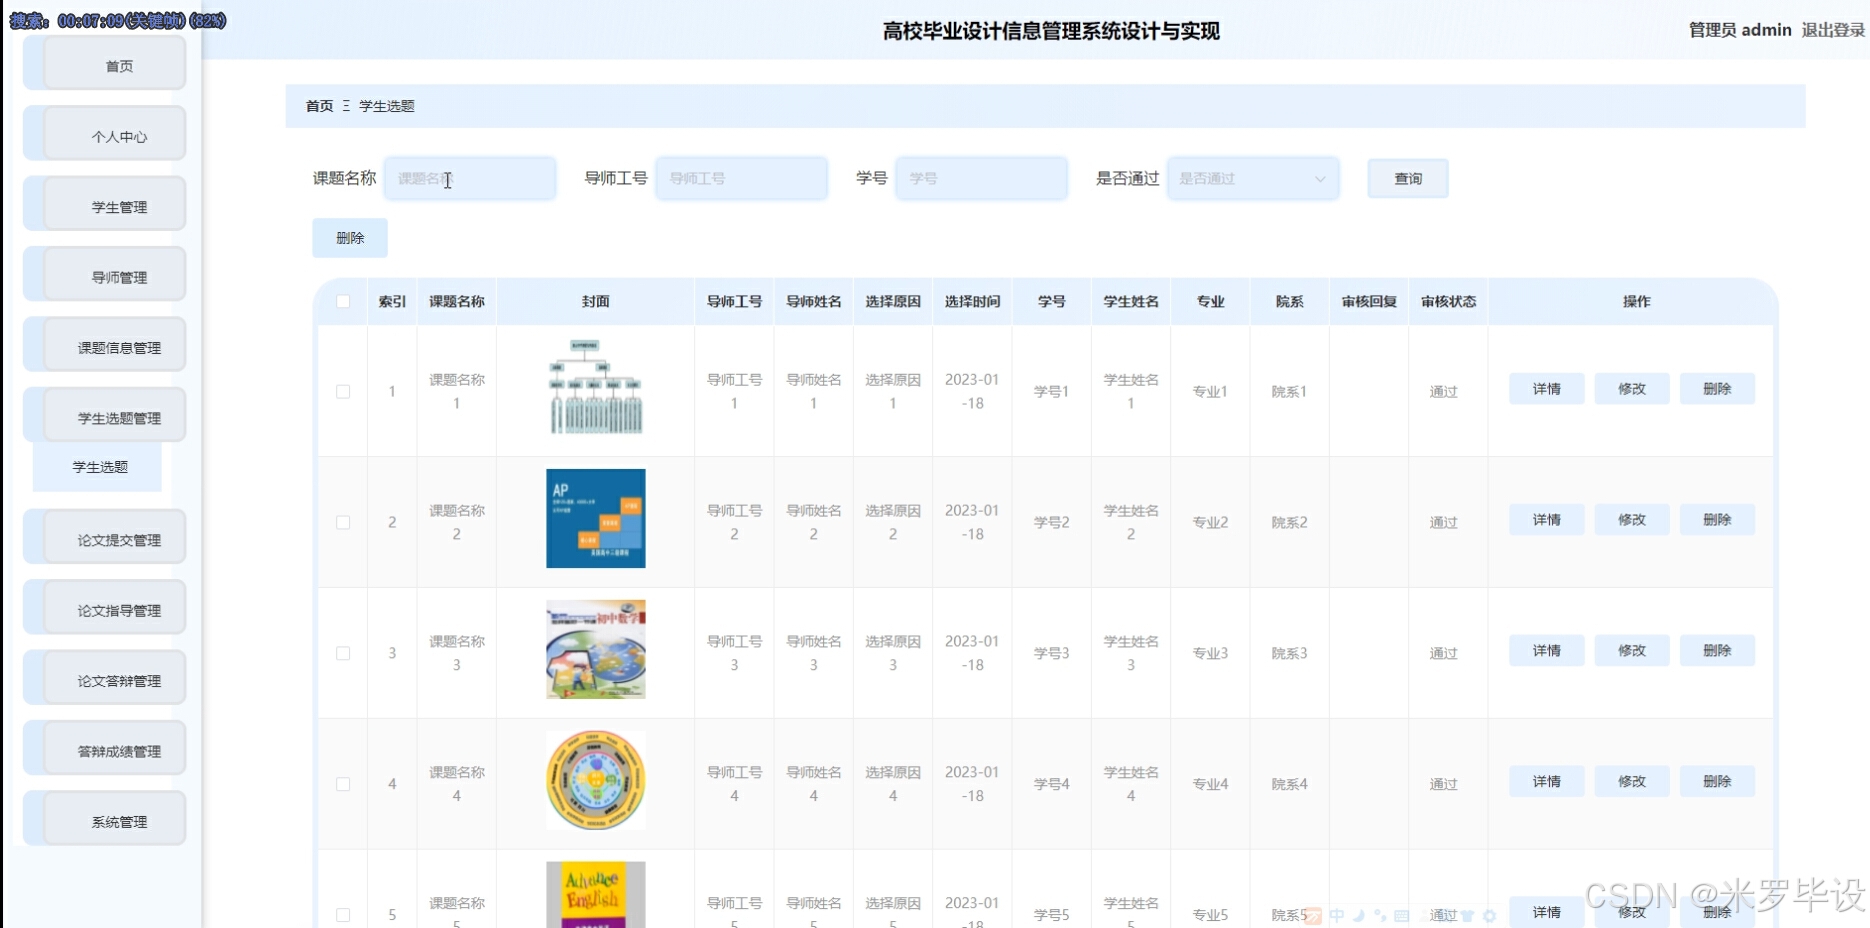Click 通过 status in row 1
The width and height of the screenshot is (1870, 928).
pos(1443,392)
